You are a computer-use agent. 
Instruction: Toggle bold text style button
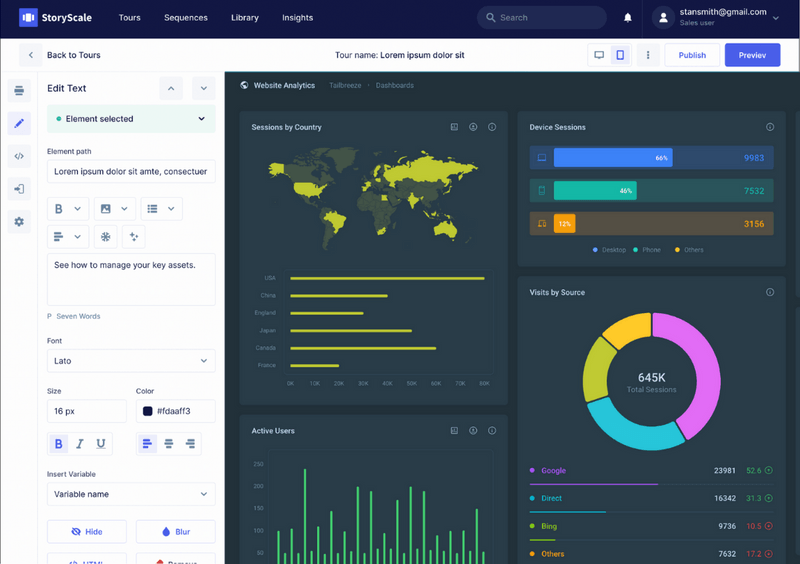[59, 444]
